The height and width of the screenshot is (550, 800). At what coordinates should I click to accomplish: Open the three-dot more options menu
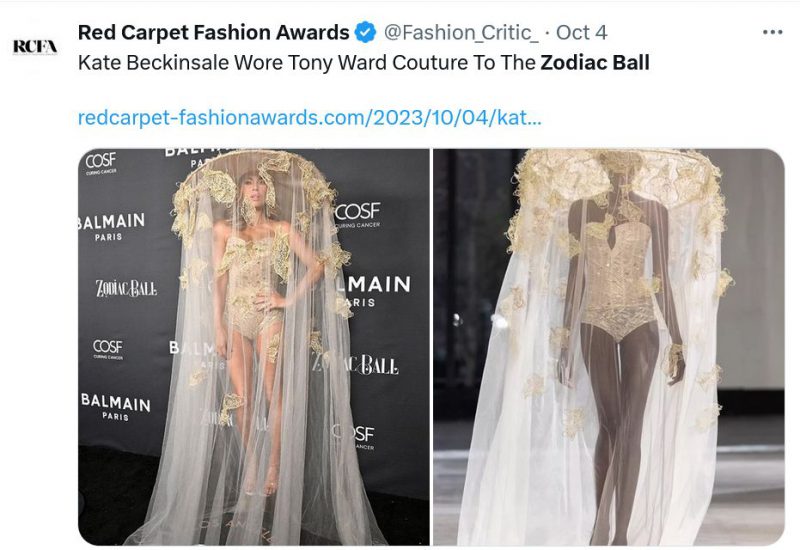click(x=772, y=32)
